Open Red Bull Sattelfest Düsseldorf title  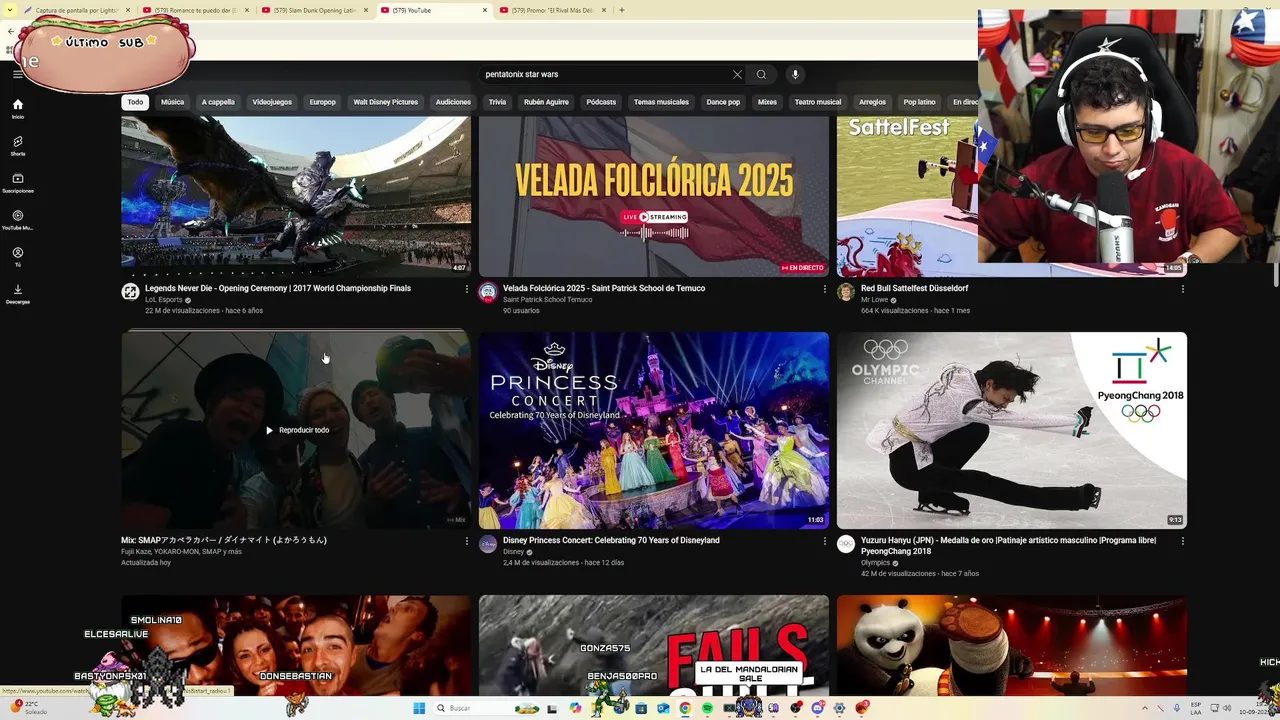click(914, 288)
